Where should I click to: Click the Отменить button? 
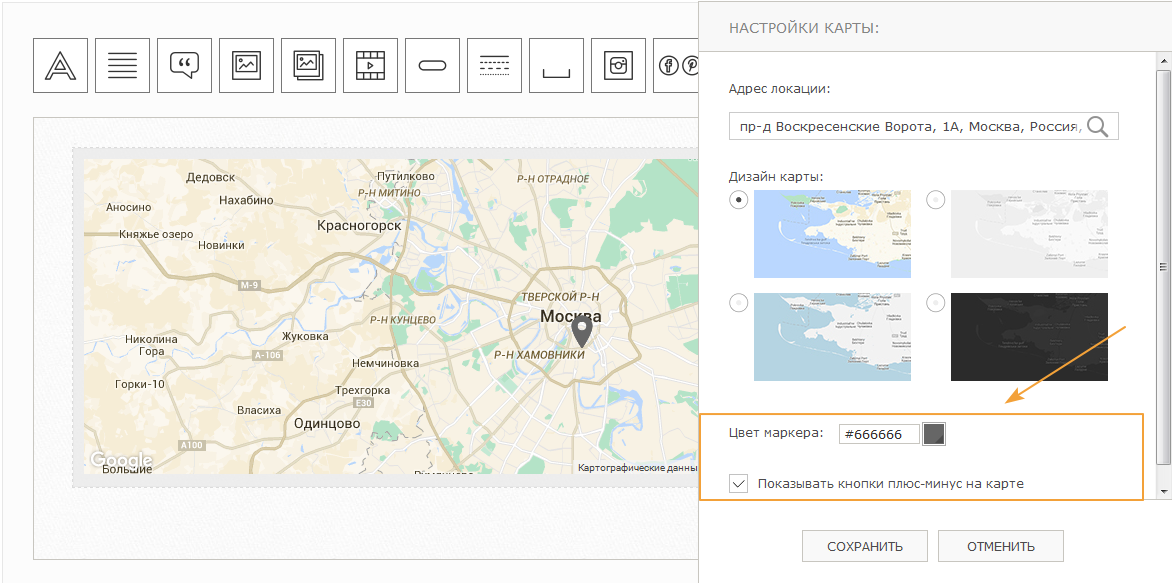click(x=1001, y=546)
